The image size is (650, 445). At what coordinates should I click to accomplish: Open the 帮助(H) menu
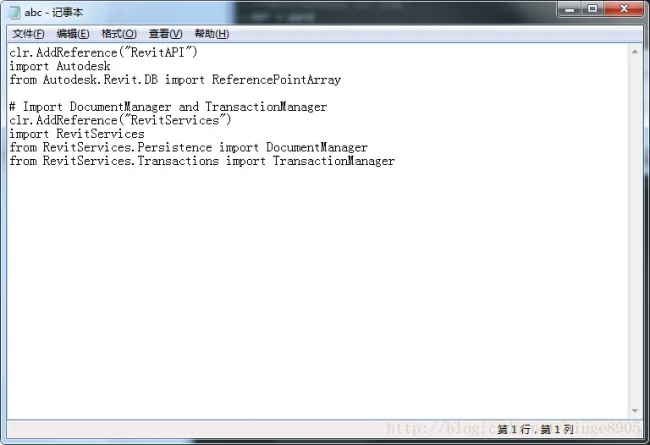click(x=212, y=34)
